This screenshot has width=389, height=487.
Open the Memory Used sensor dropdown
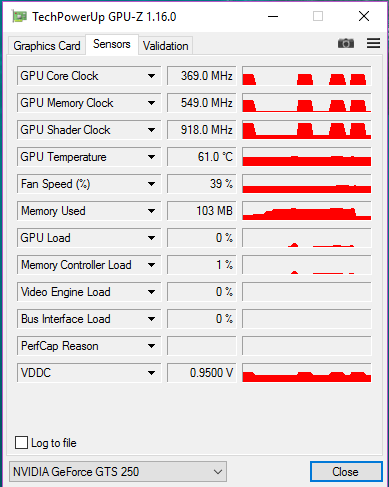tap(151, 211)
